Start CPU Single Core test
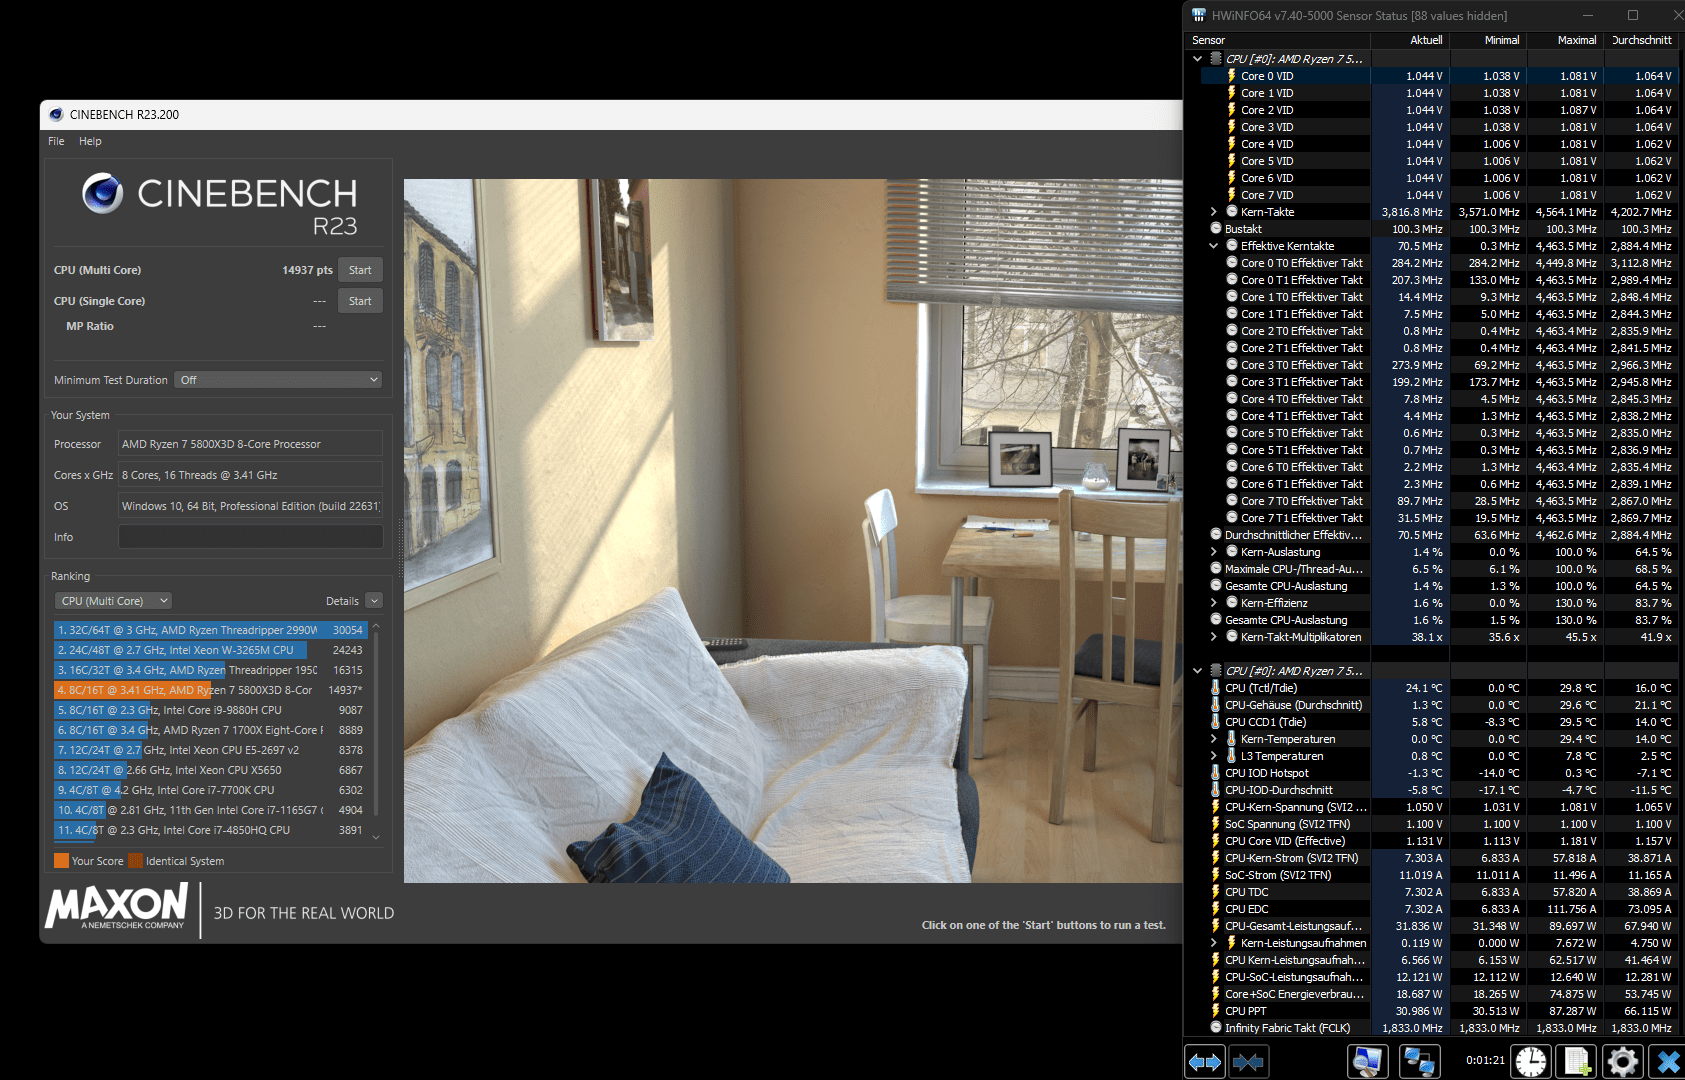The height and width of the screenshot is (1080, 1685). (x=360, y=301)
